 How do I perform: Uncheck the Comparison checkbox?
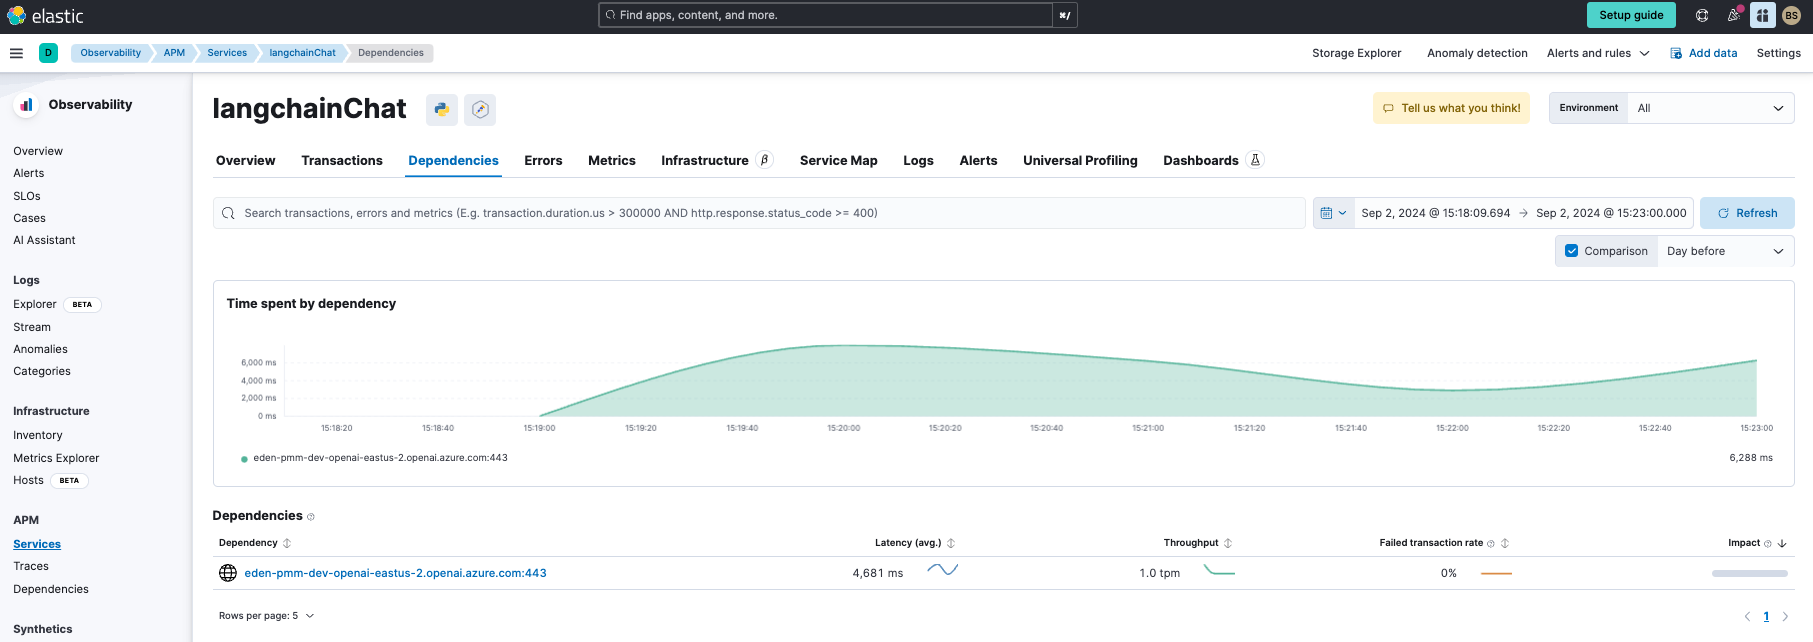[x=1571, y=251]
